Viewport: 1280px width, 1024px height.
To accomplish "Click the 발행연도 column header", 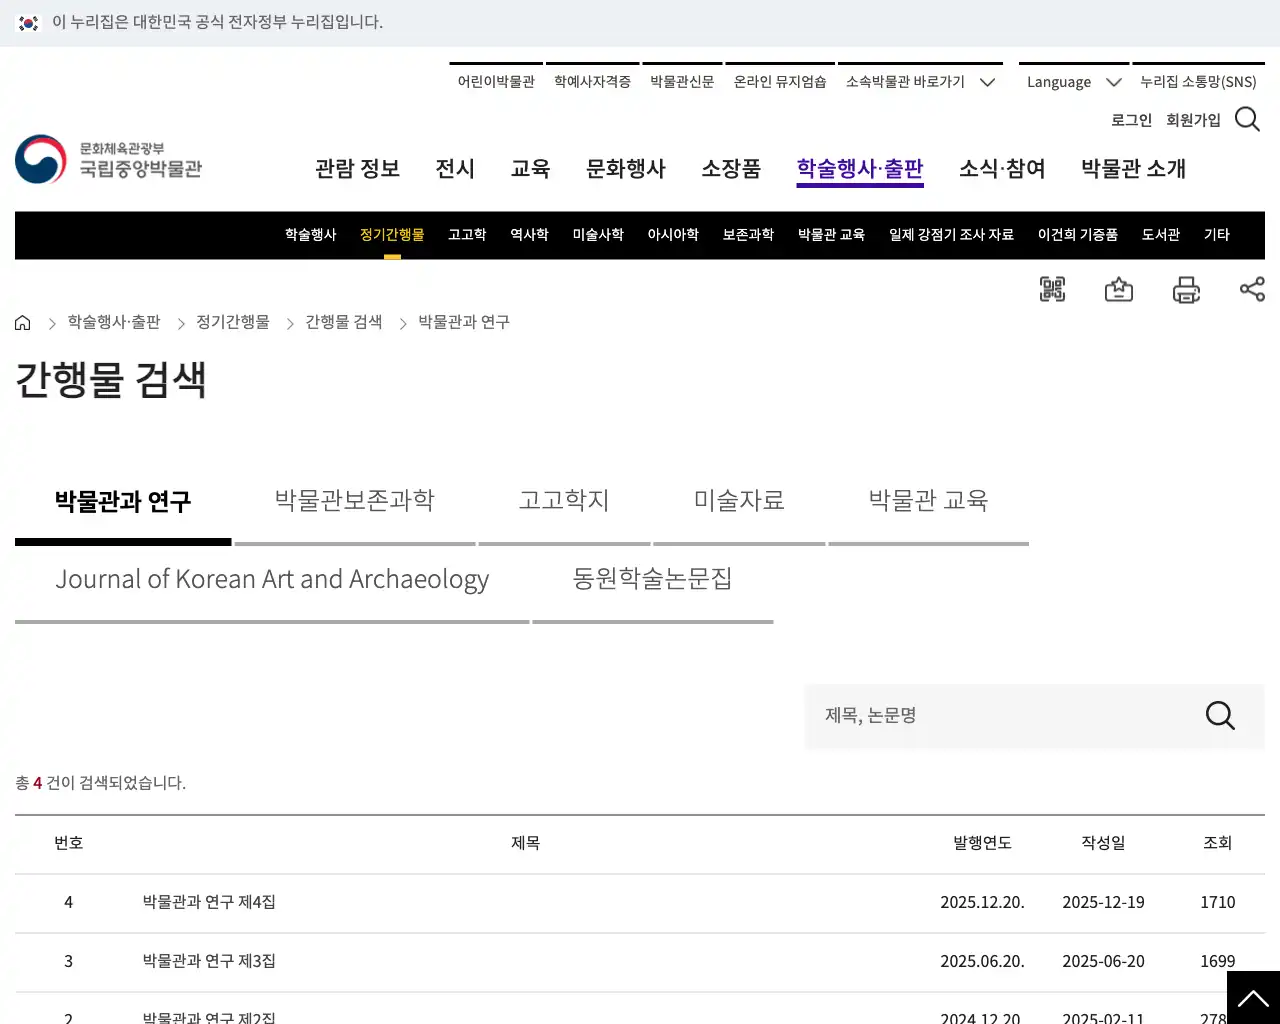I will click(x=982, y=844).
